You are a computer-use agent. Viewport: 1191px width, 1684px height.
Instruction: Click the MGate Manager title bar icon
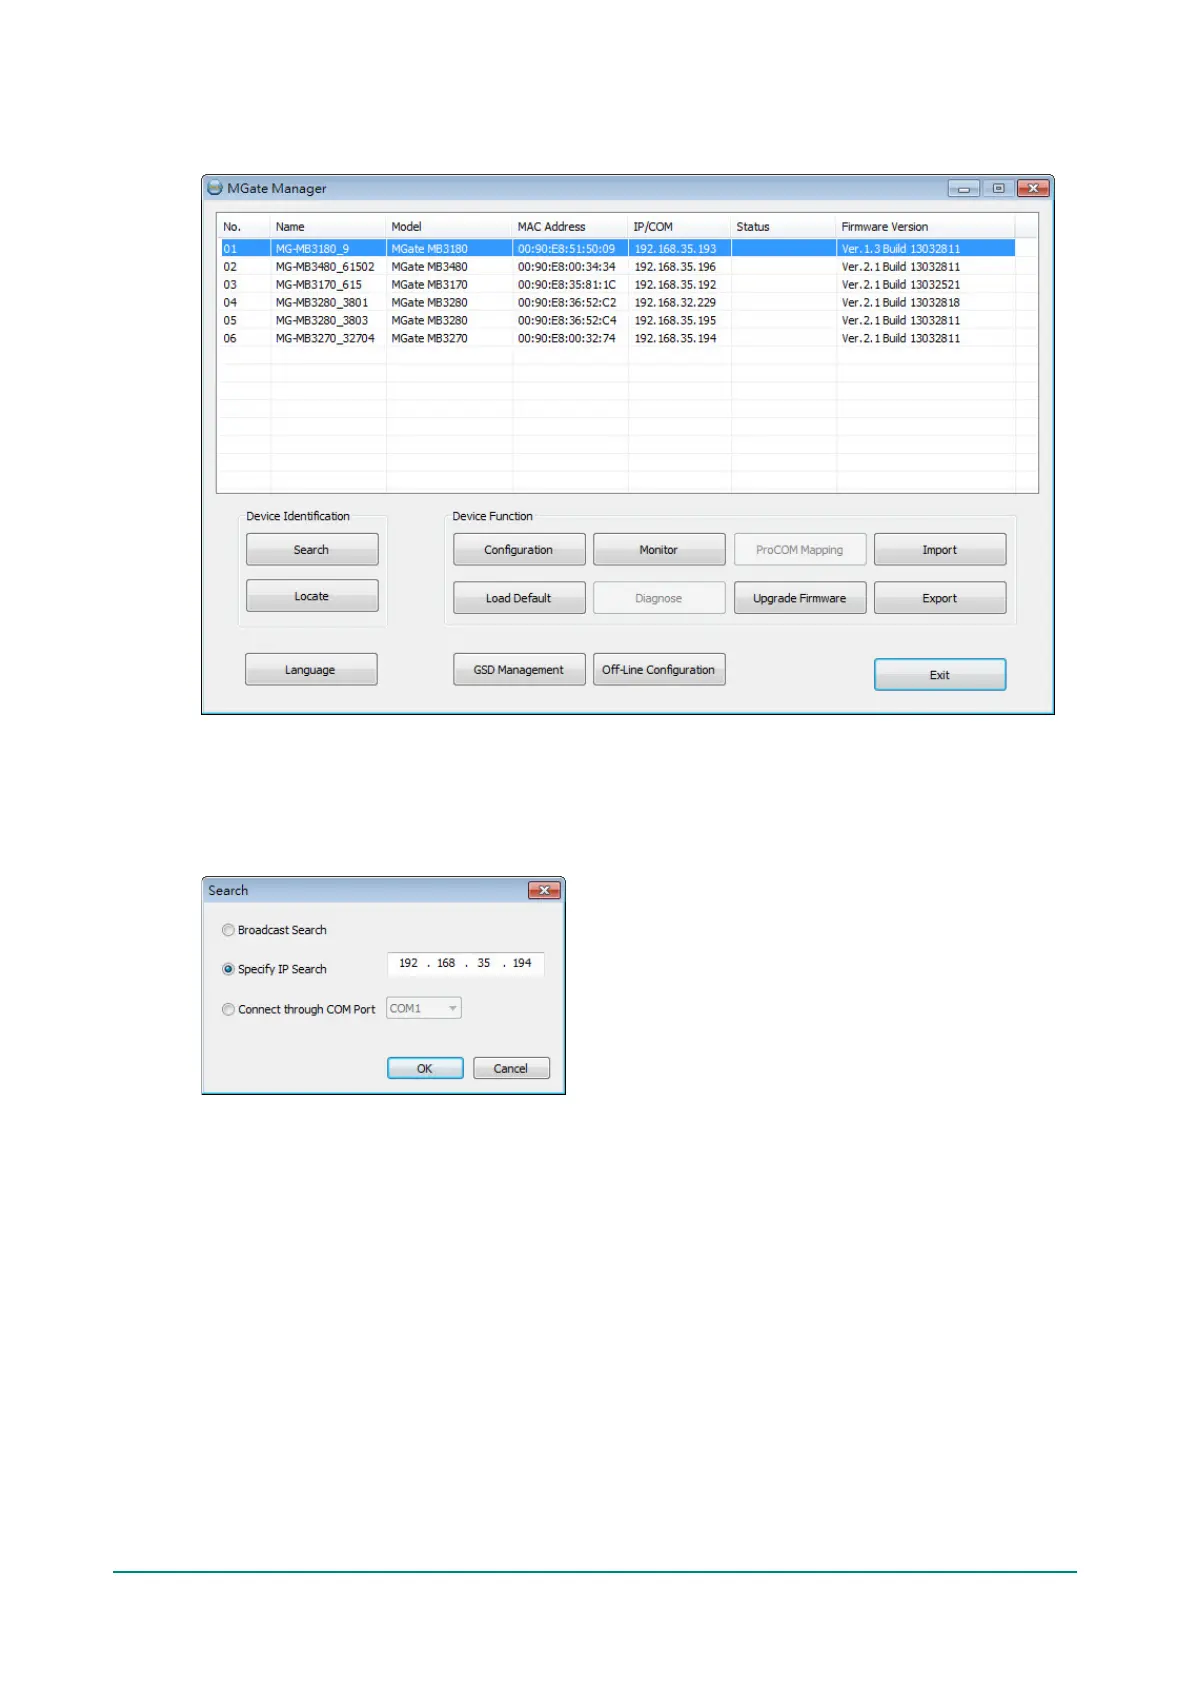click(214, 188)
